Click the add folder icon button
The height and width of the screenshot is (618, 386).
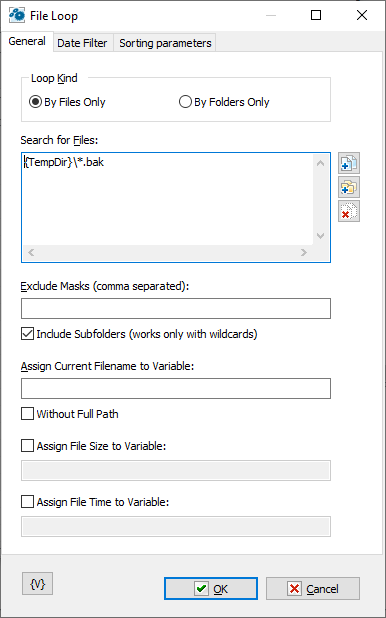[x=349, y=187]
